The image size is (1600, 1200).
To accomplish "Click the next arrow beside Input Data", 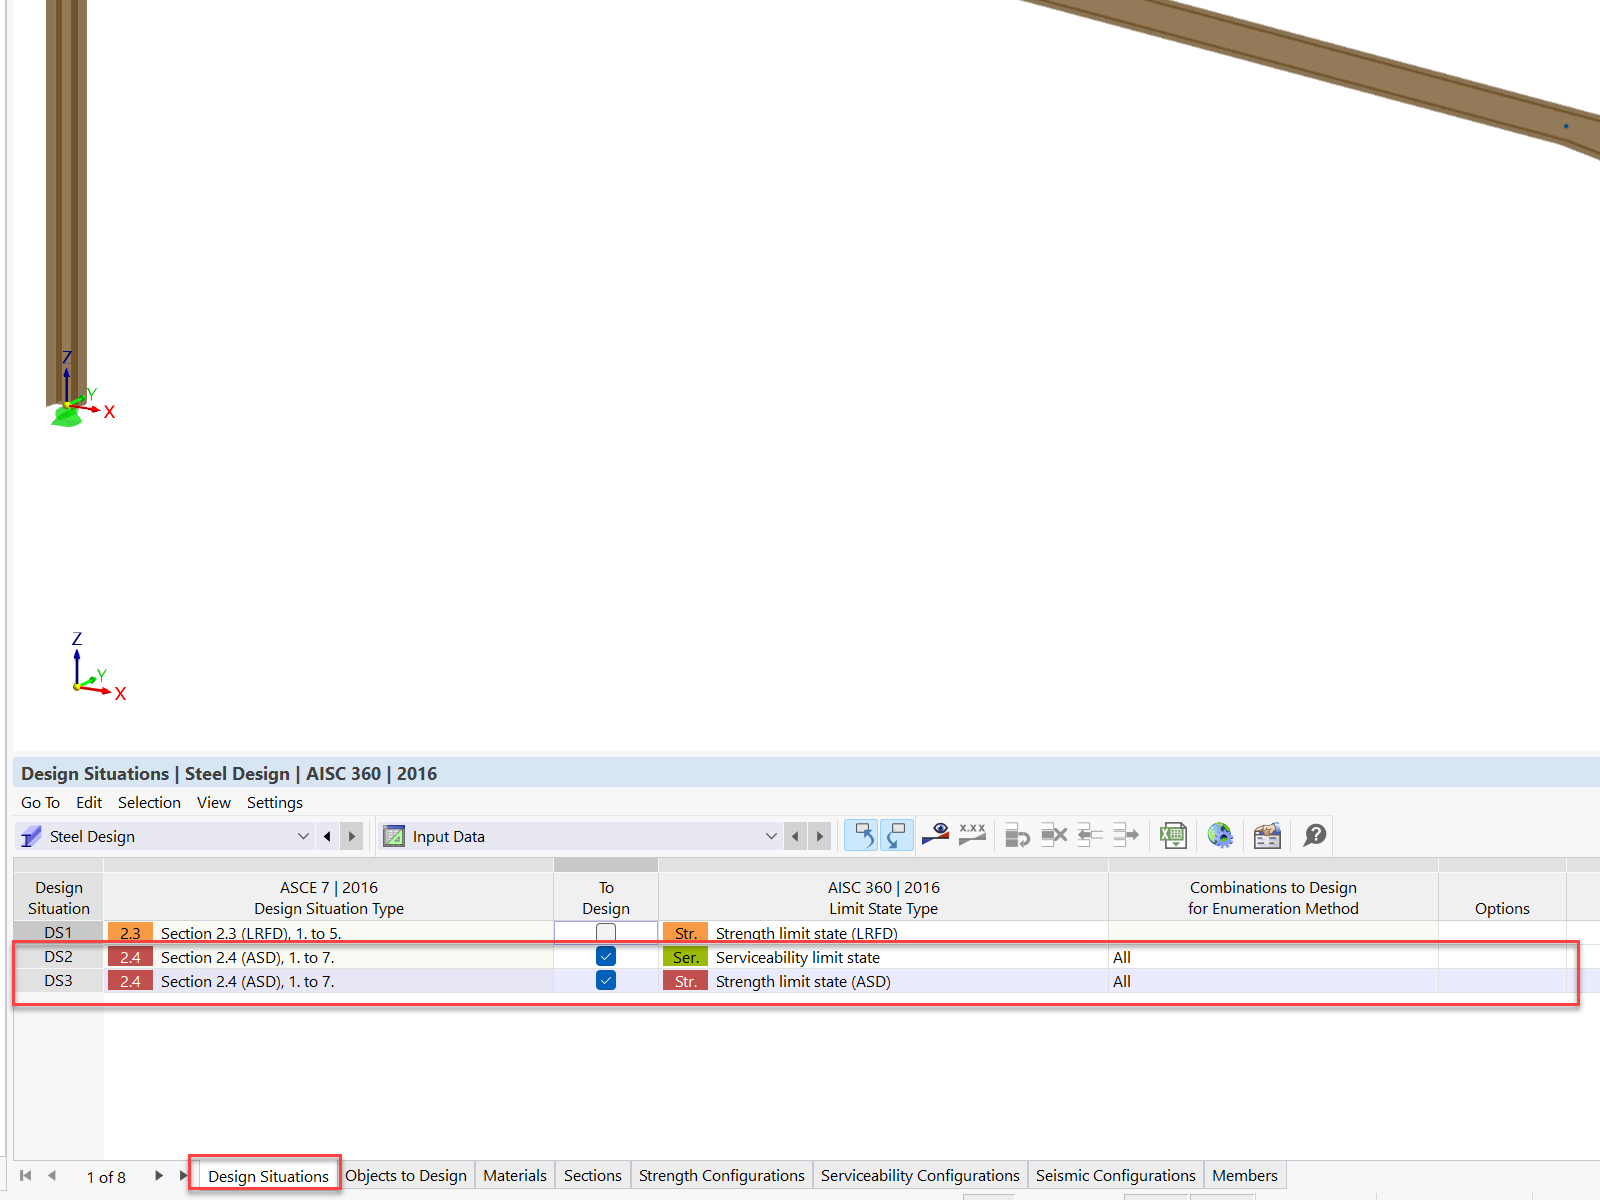I will 819,836.
